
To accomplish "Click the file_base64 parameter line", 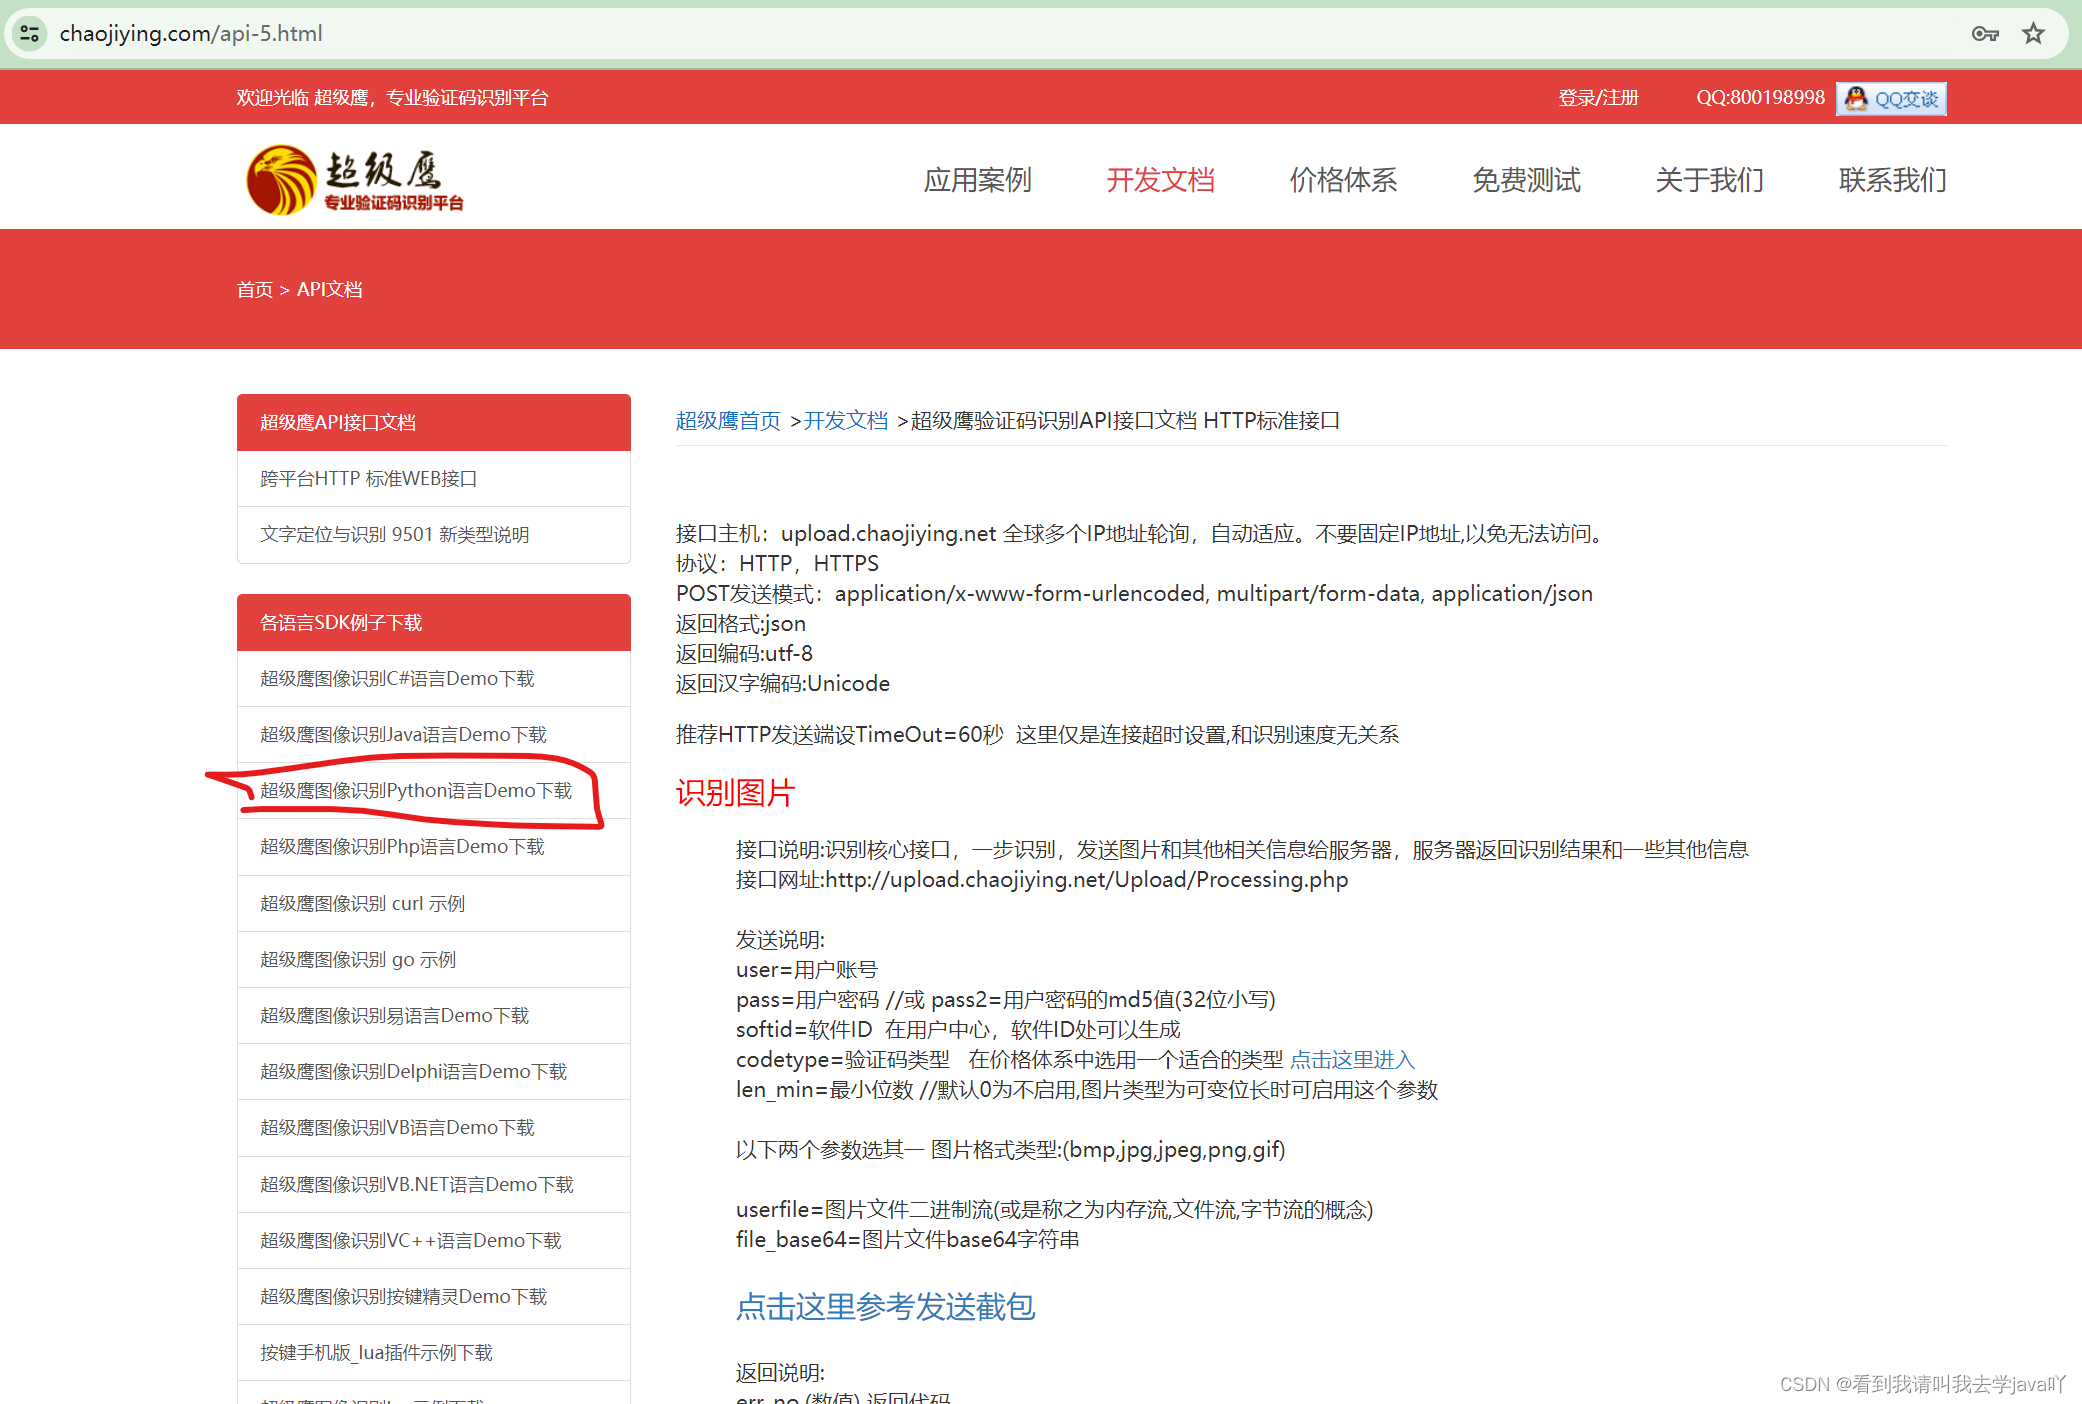I will (908, 1240).
